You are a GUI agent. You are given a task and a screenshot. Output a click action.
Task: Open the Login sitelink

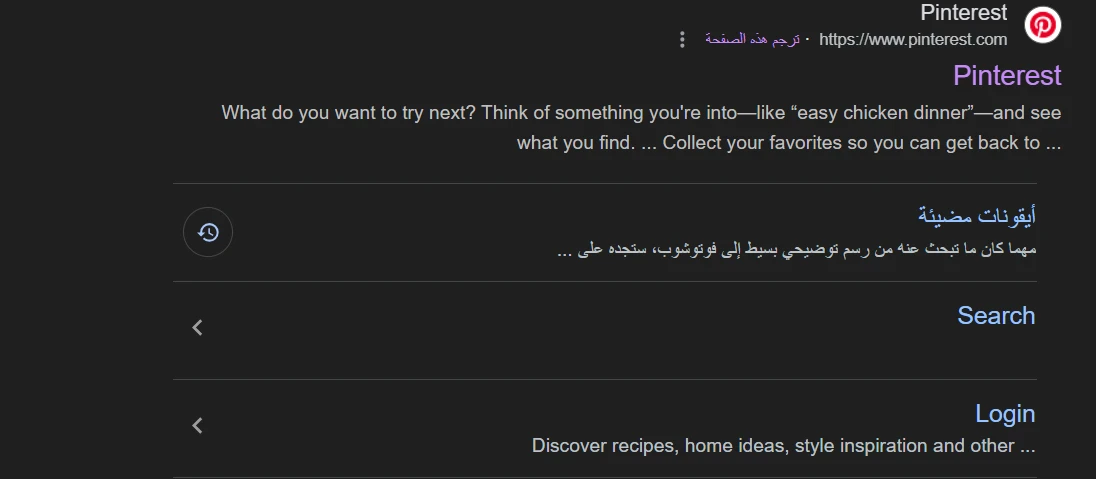pyautogui.click(x=1005, y=414)
